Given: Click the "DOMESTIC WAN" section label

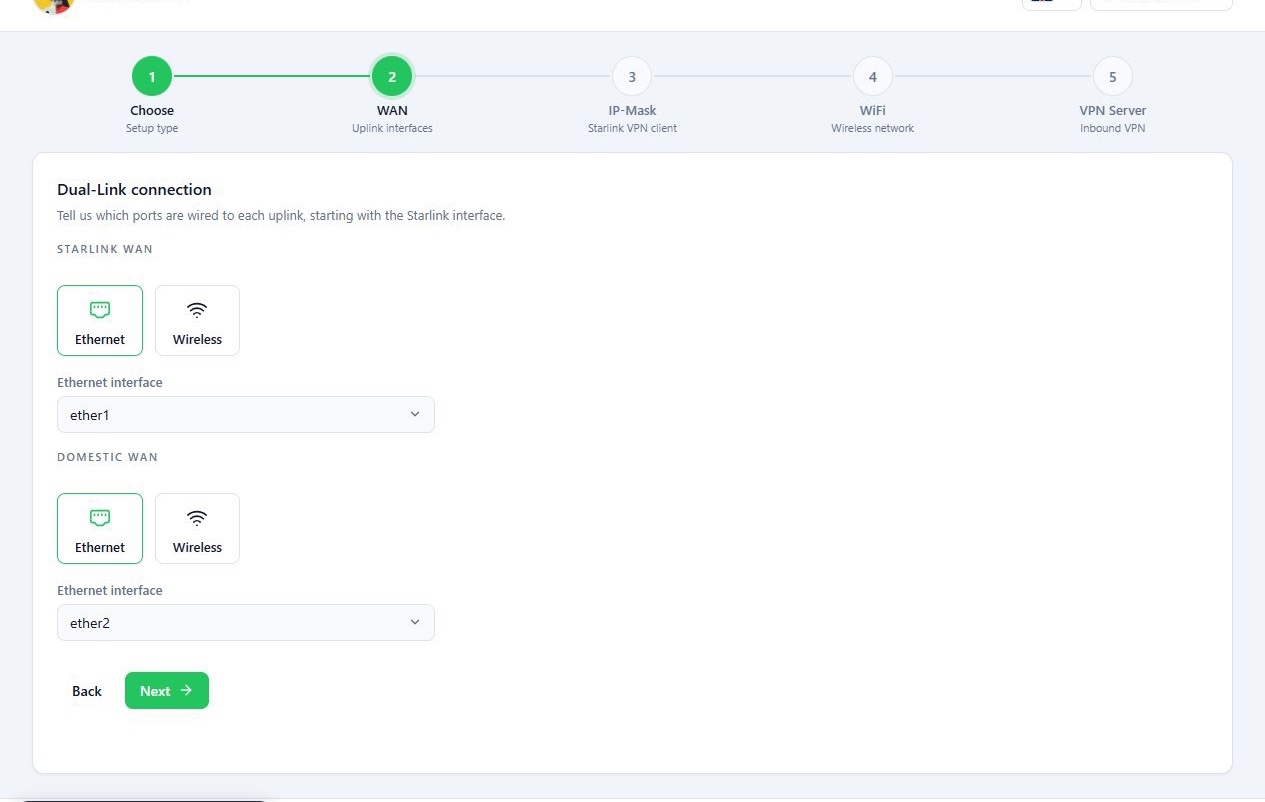Looking at the screenshot, I should (108, 457).
